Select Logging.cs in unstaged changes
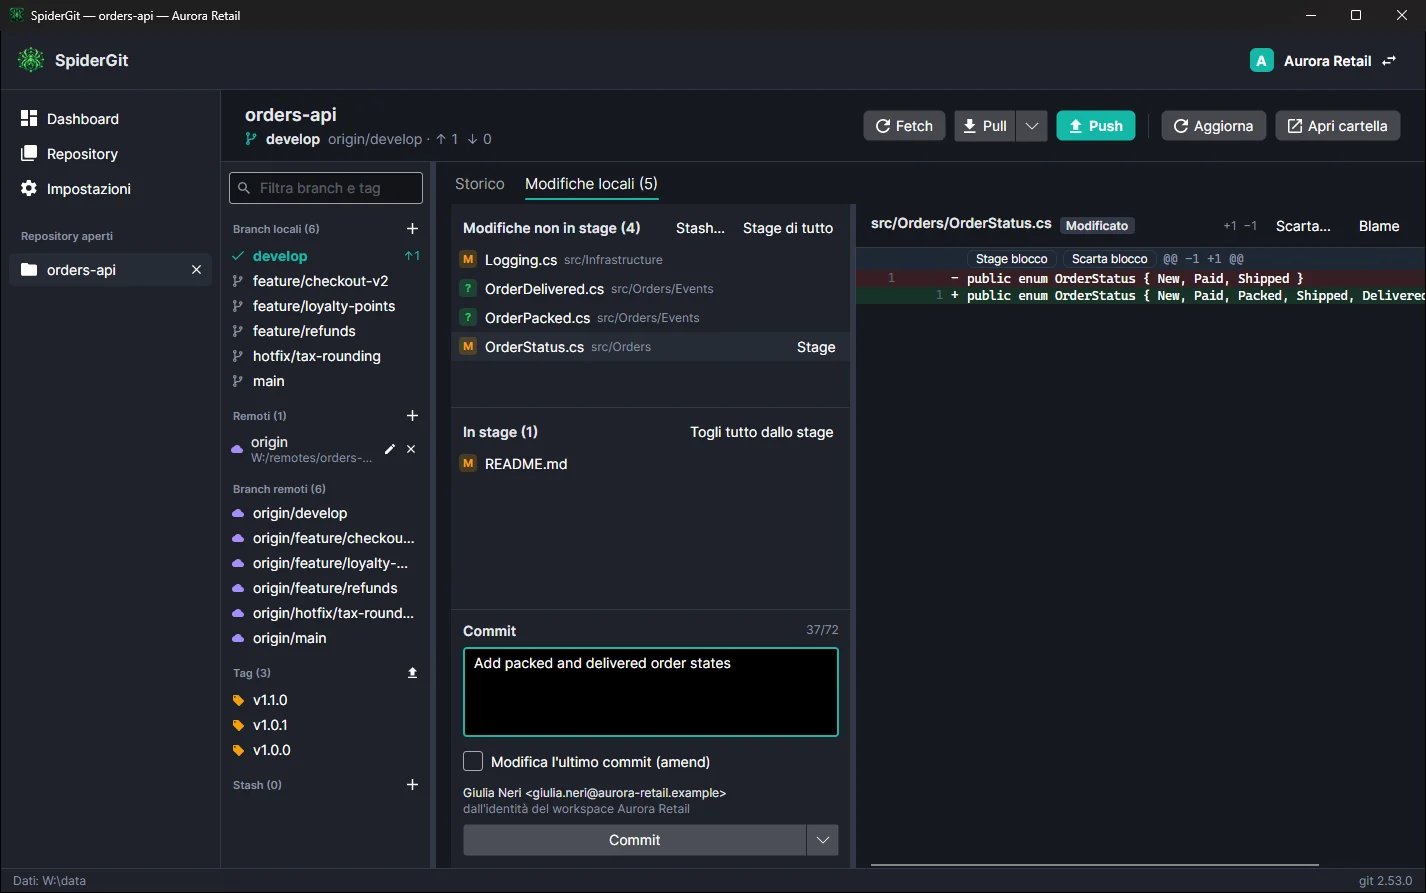 [650, 260]
